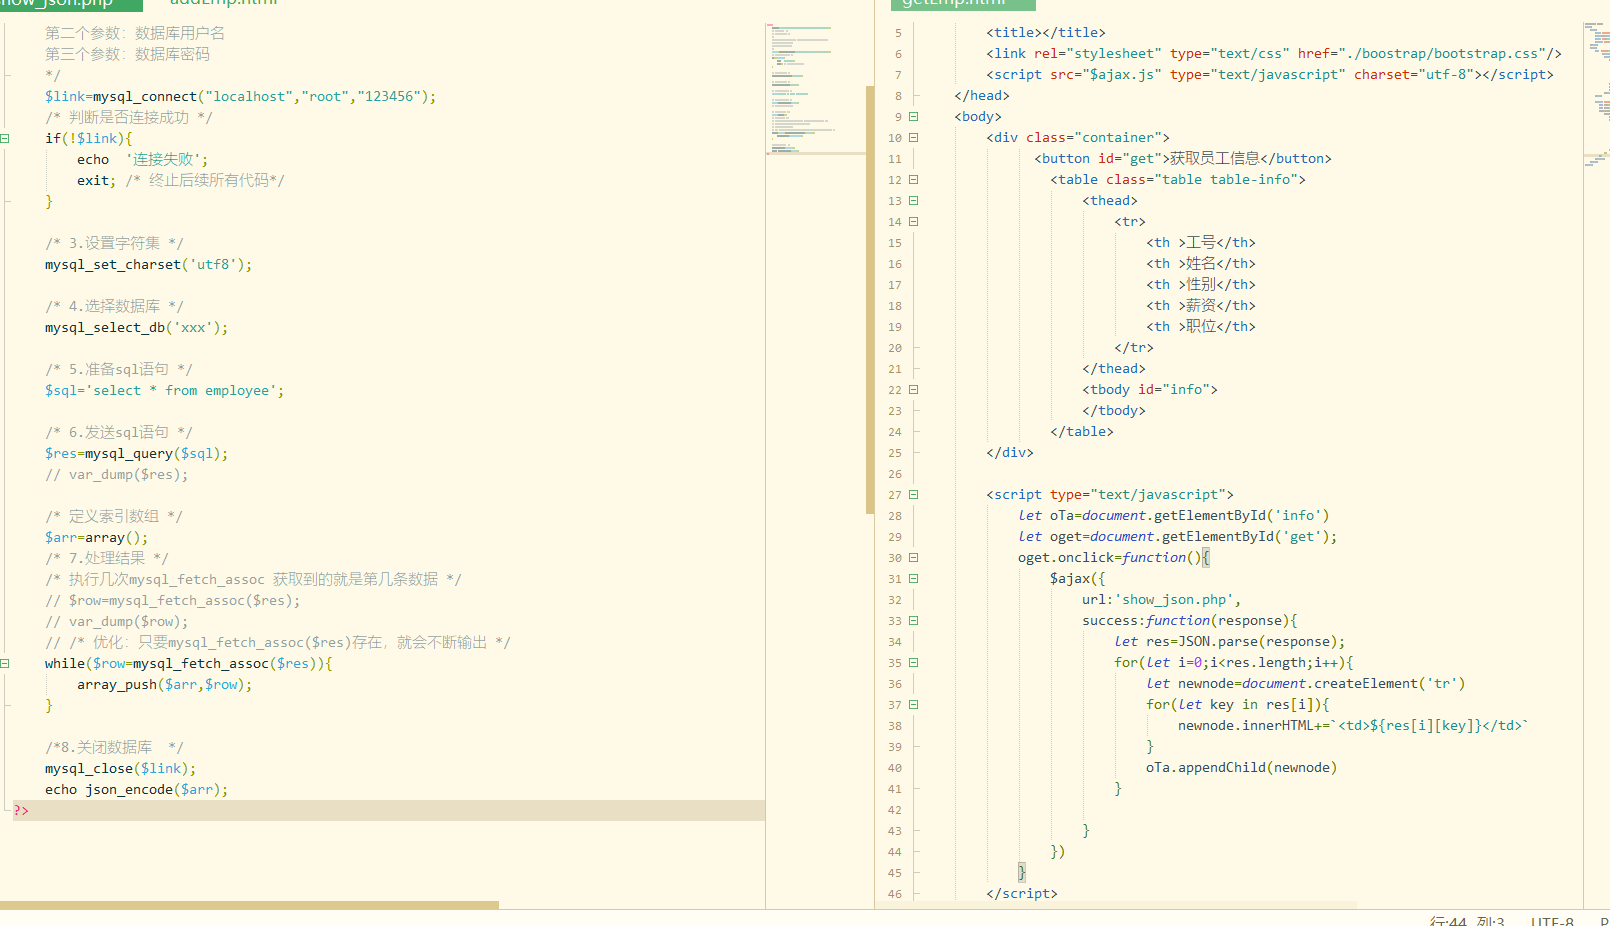Click the PHP editor horizontal scrollbar
1610x926 pixels.
tap(249, 905)
